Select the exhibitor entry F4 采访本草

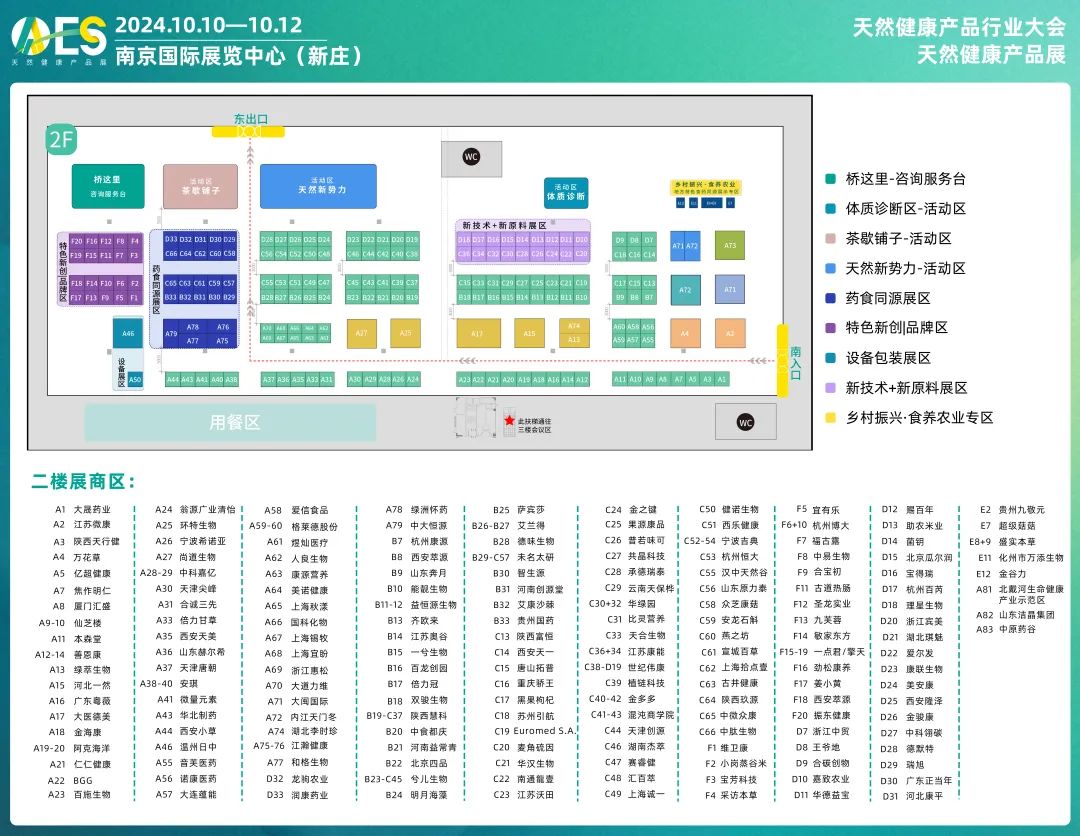(x=731, y=795)
